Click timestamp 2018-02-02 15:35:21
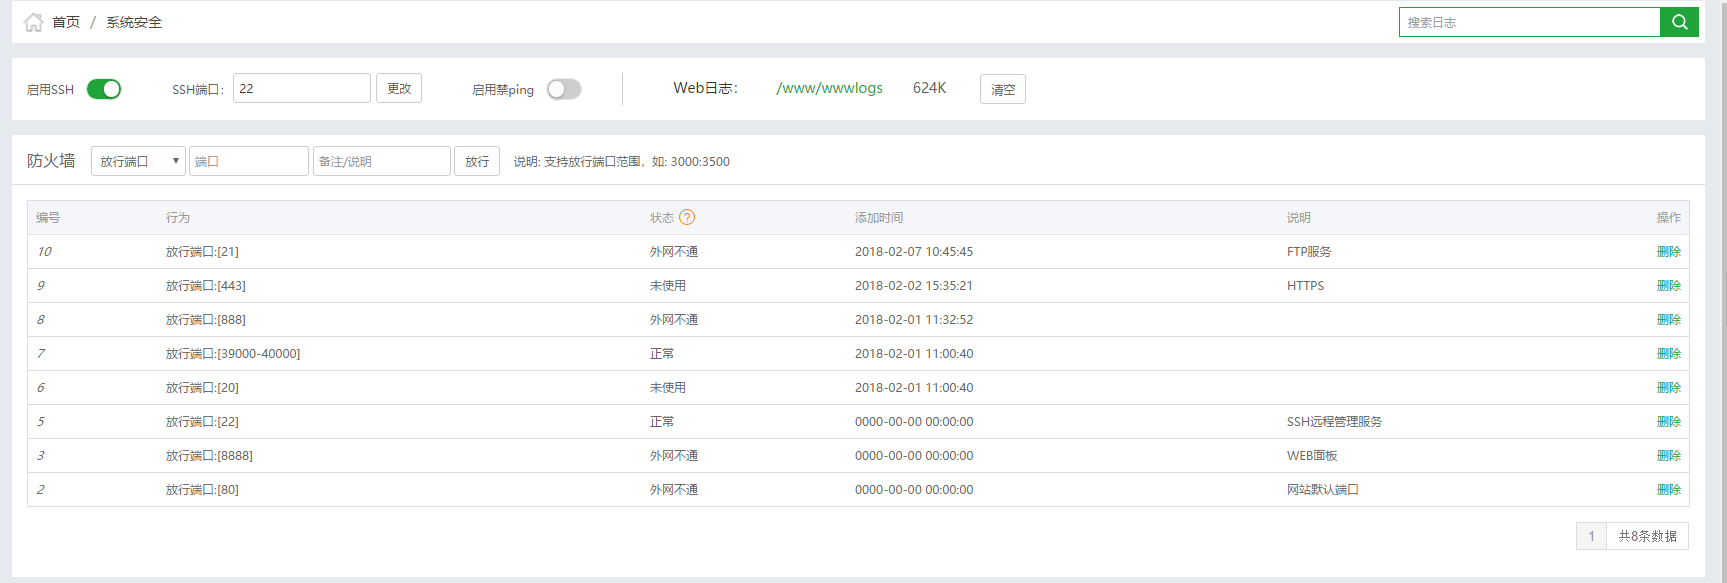Viewport: 1727px width, 583px height. (x=914, y=286)
